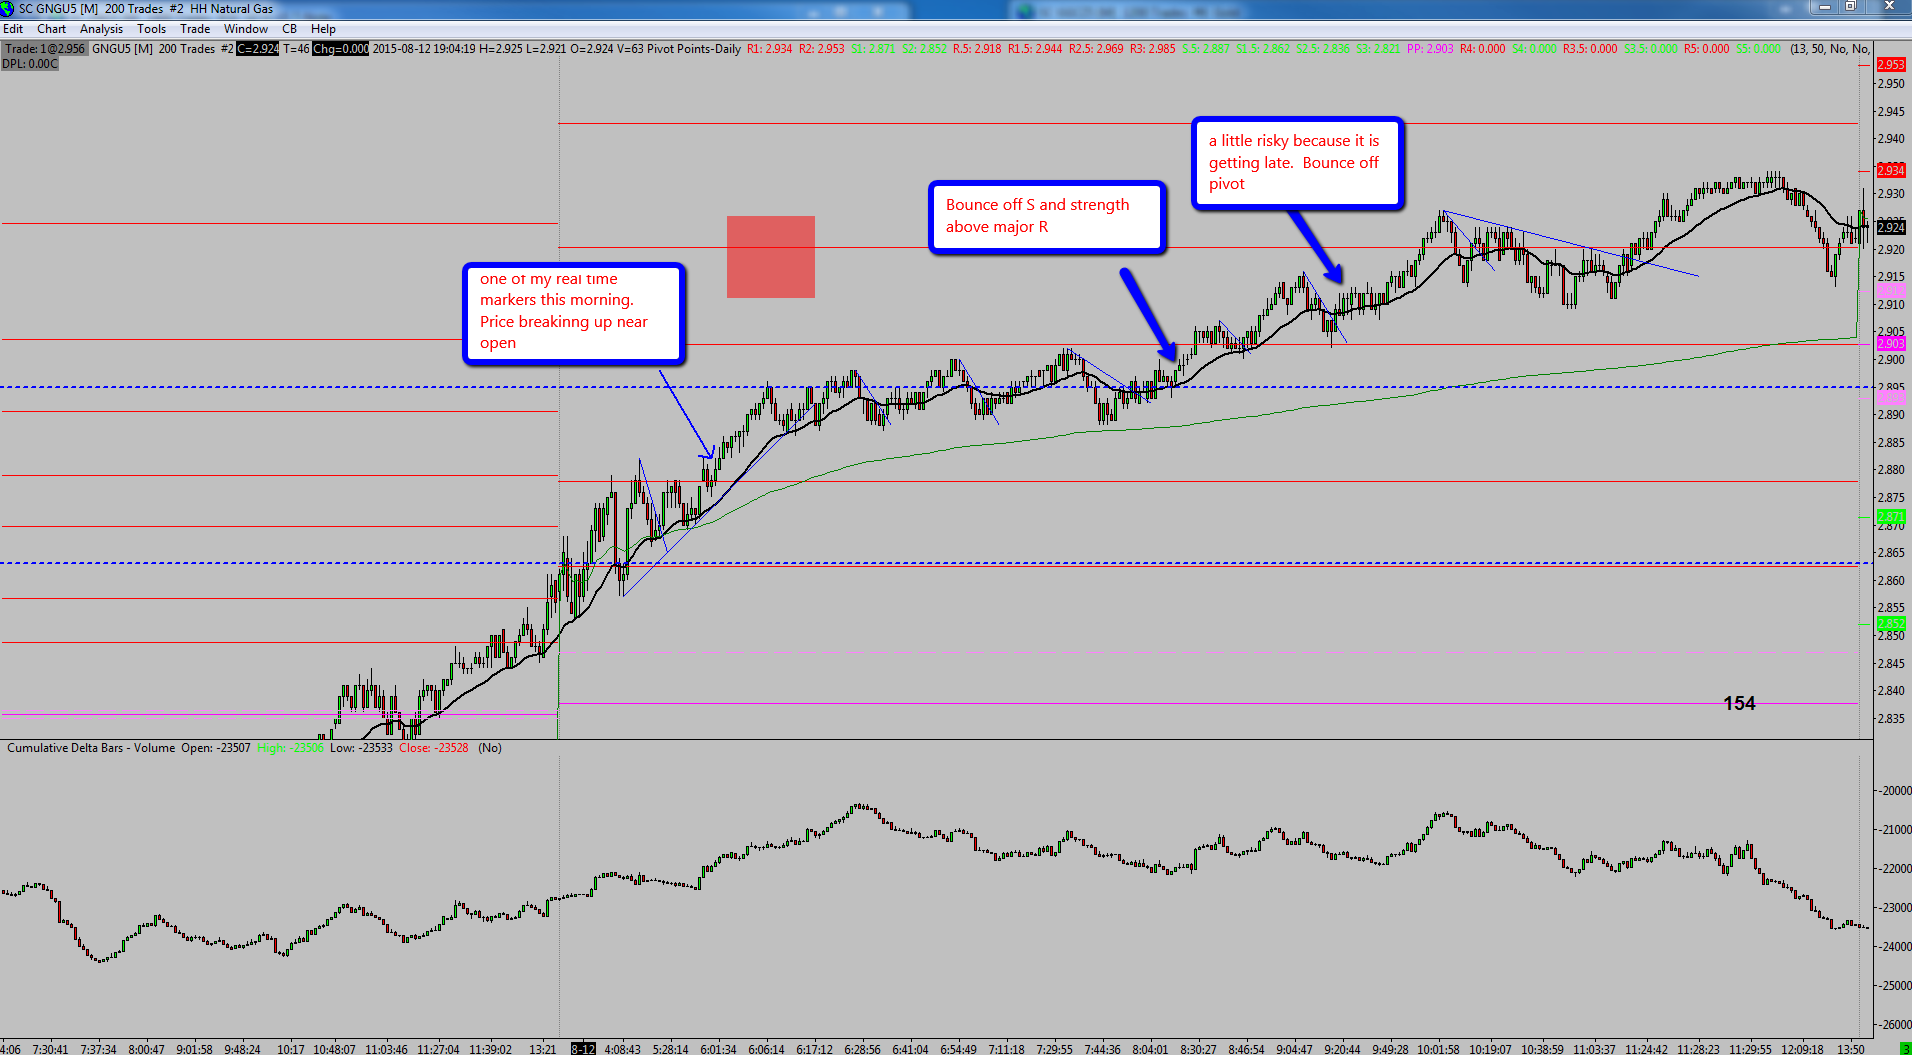This screenshot has width=1912, height=1055.
Task: Click the 'Close: -23528' delta value
Action: (x=434, y=748)
